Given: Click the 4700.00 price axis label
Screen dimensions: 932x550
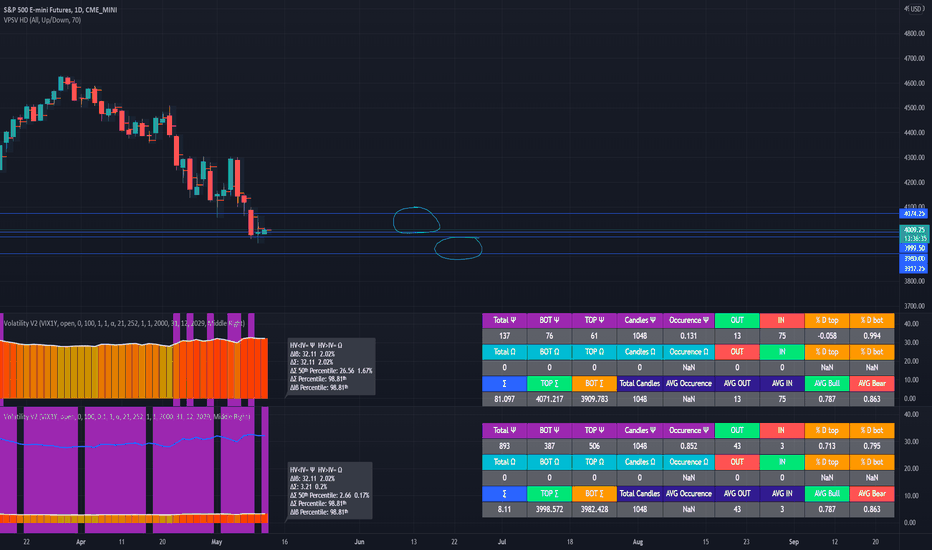Looking at the screenshot, I should tap(914, 59).
